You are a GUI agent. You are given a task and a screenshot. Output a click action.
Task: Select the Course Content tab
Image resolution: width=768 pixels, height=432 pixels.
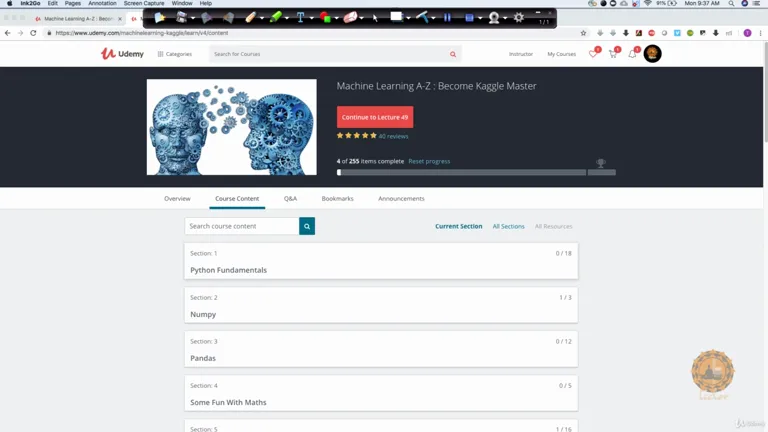click(237, 198)
